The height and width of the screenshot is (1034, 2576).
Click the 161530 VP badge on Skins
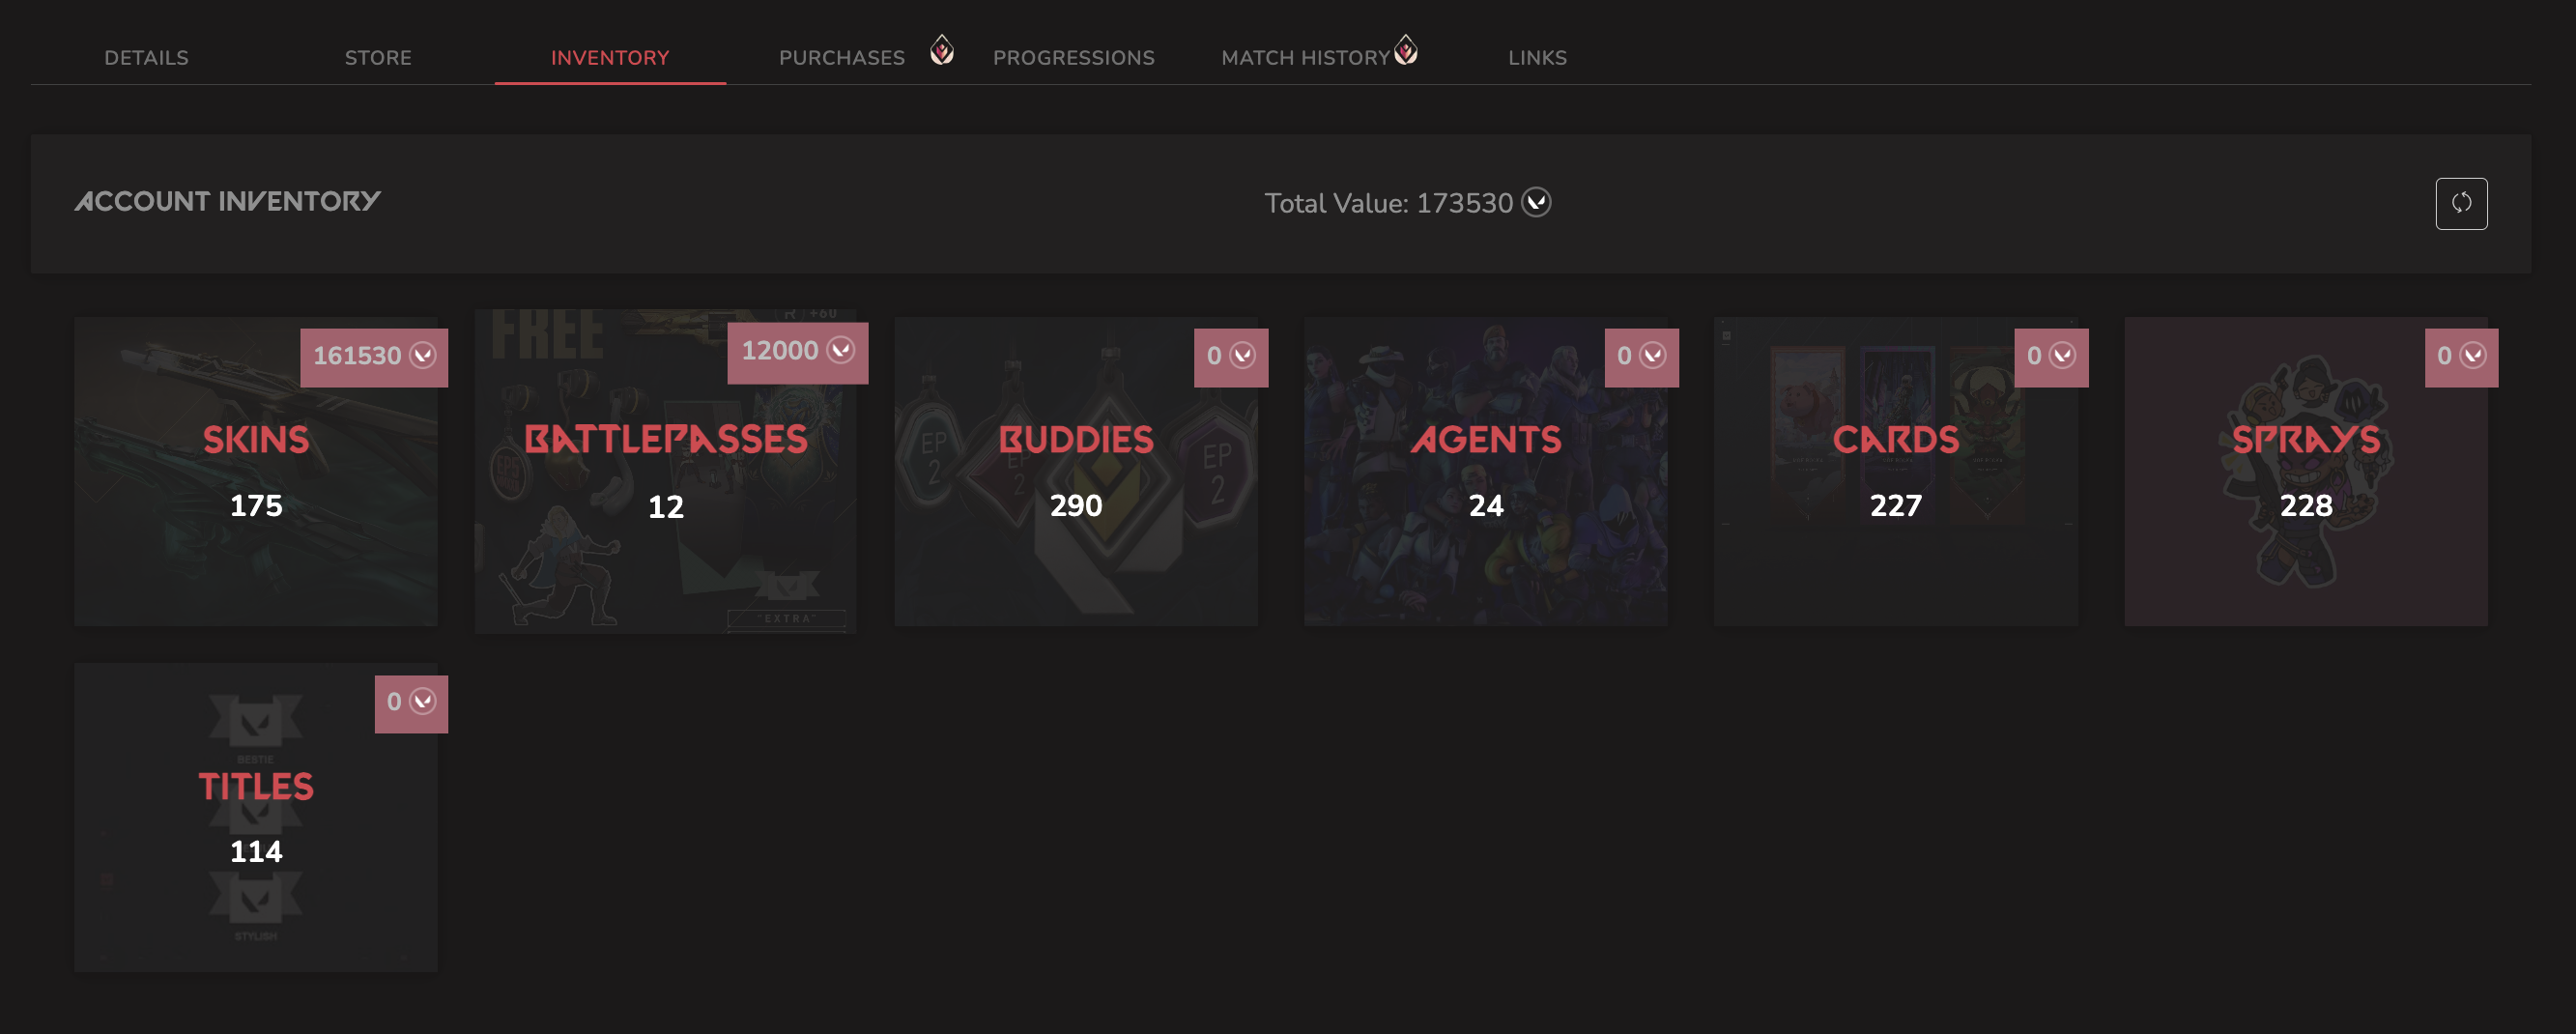374,356
